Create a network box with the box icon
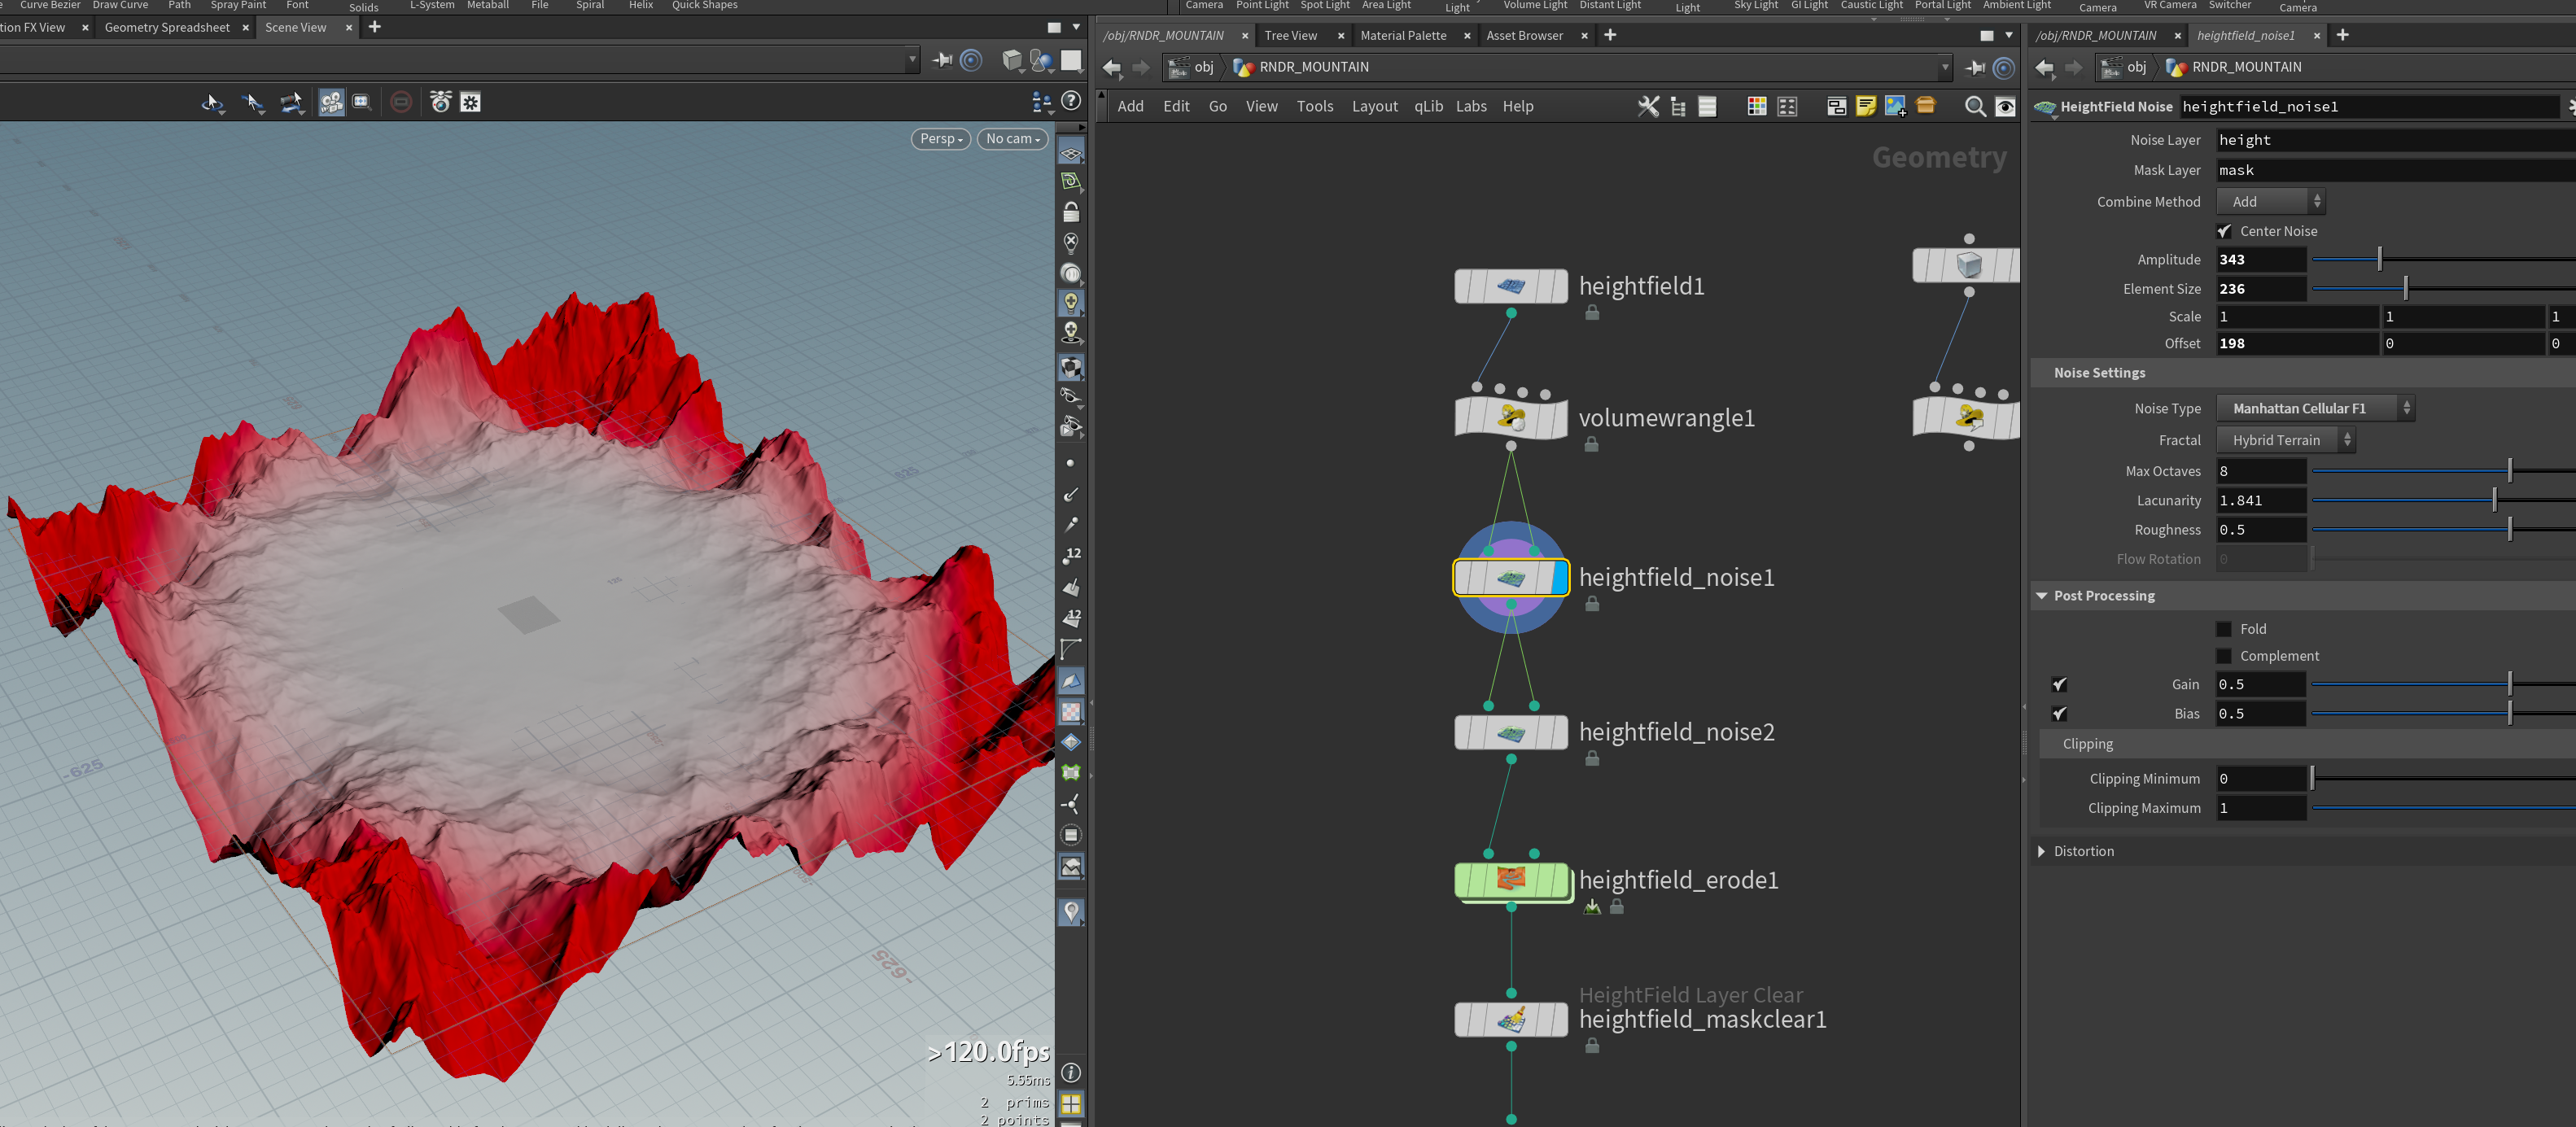This screenshot has height=1127, width=2576. (1836, 106)
